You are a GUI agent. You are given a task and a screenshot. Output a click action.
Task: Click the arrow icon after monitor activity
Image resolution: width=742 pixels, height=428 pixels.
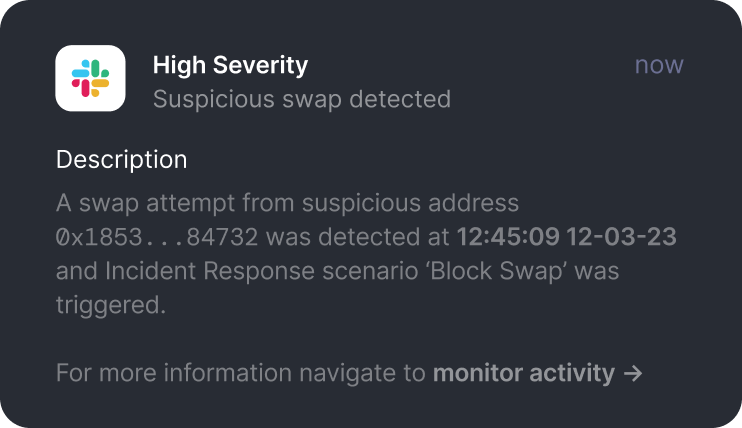633,374
